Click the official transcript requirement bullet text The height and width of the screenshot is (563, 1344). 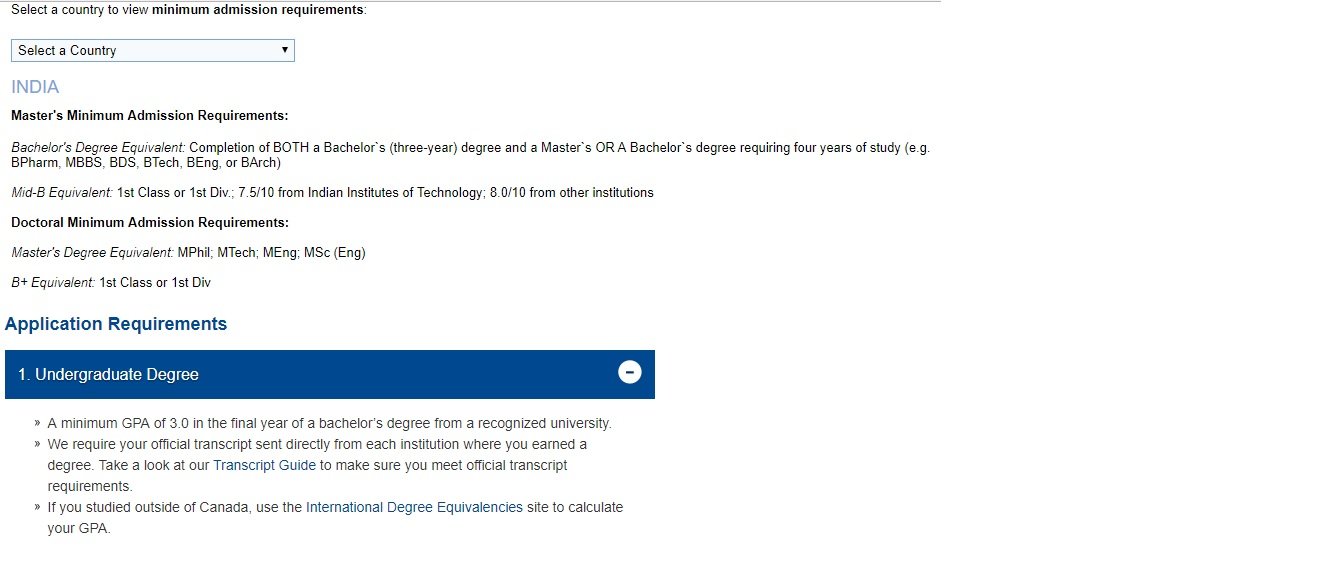click(x=317, y=444)
